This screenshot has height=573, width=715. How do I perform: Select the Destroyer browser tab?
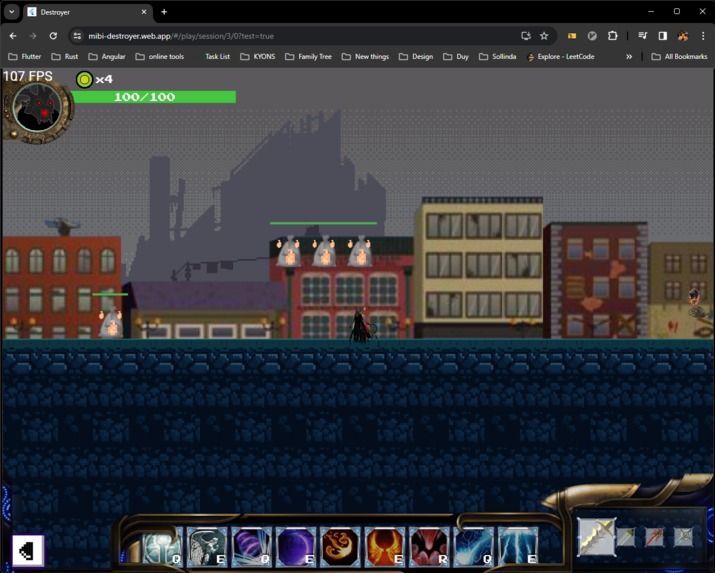point(87,12)
